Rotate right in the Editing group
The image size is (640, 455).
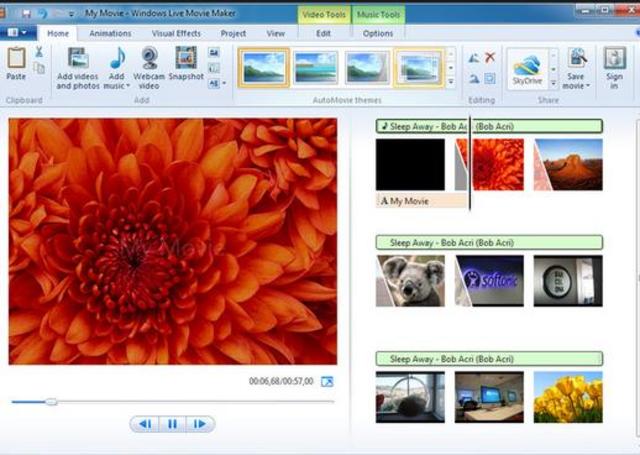[474, 78]
